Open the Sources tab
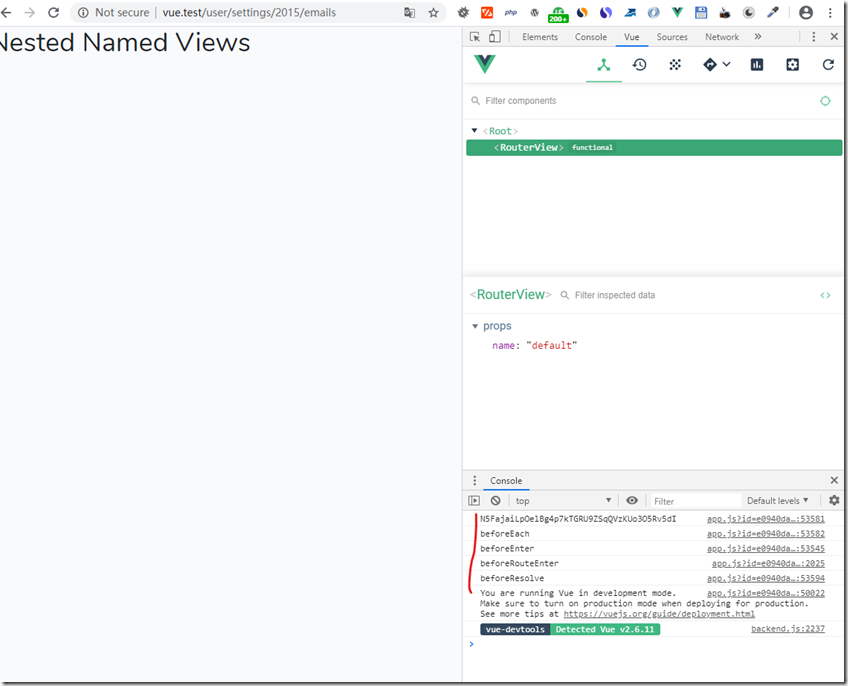 pyautogui.click(x=672, y=37)
